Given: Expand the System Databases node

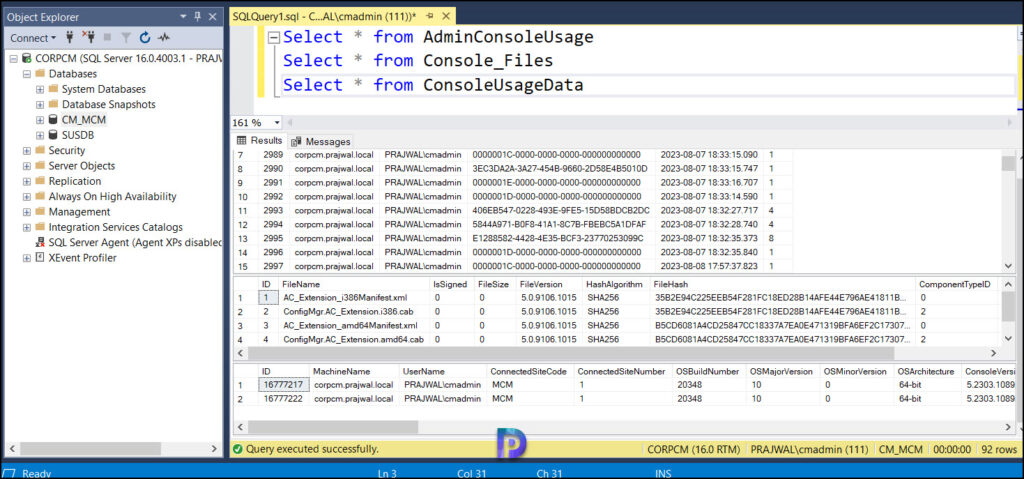Looking at the screenshot, I should pyautogui.click(x=40, y=89).
